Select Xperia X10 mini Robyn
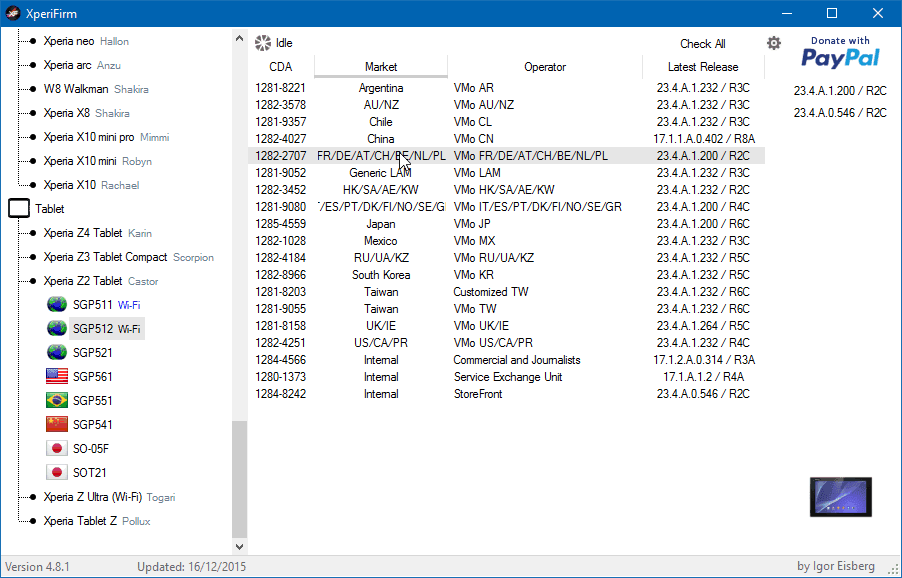 tap(98, 161)
